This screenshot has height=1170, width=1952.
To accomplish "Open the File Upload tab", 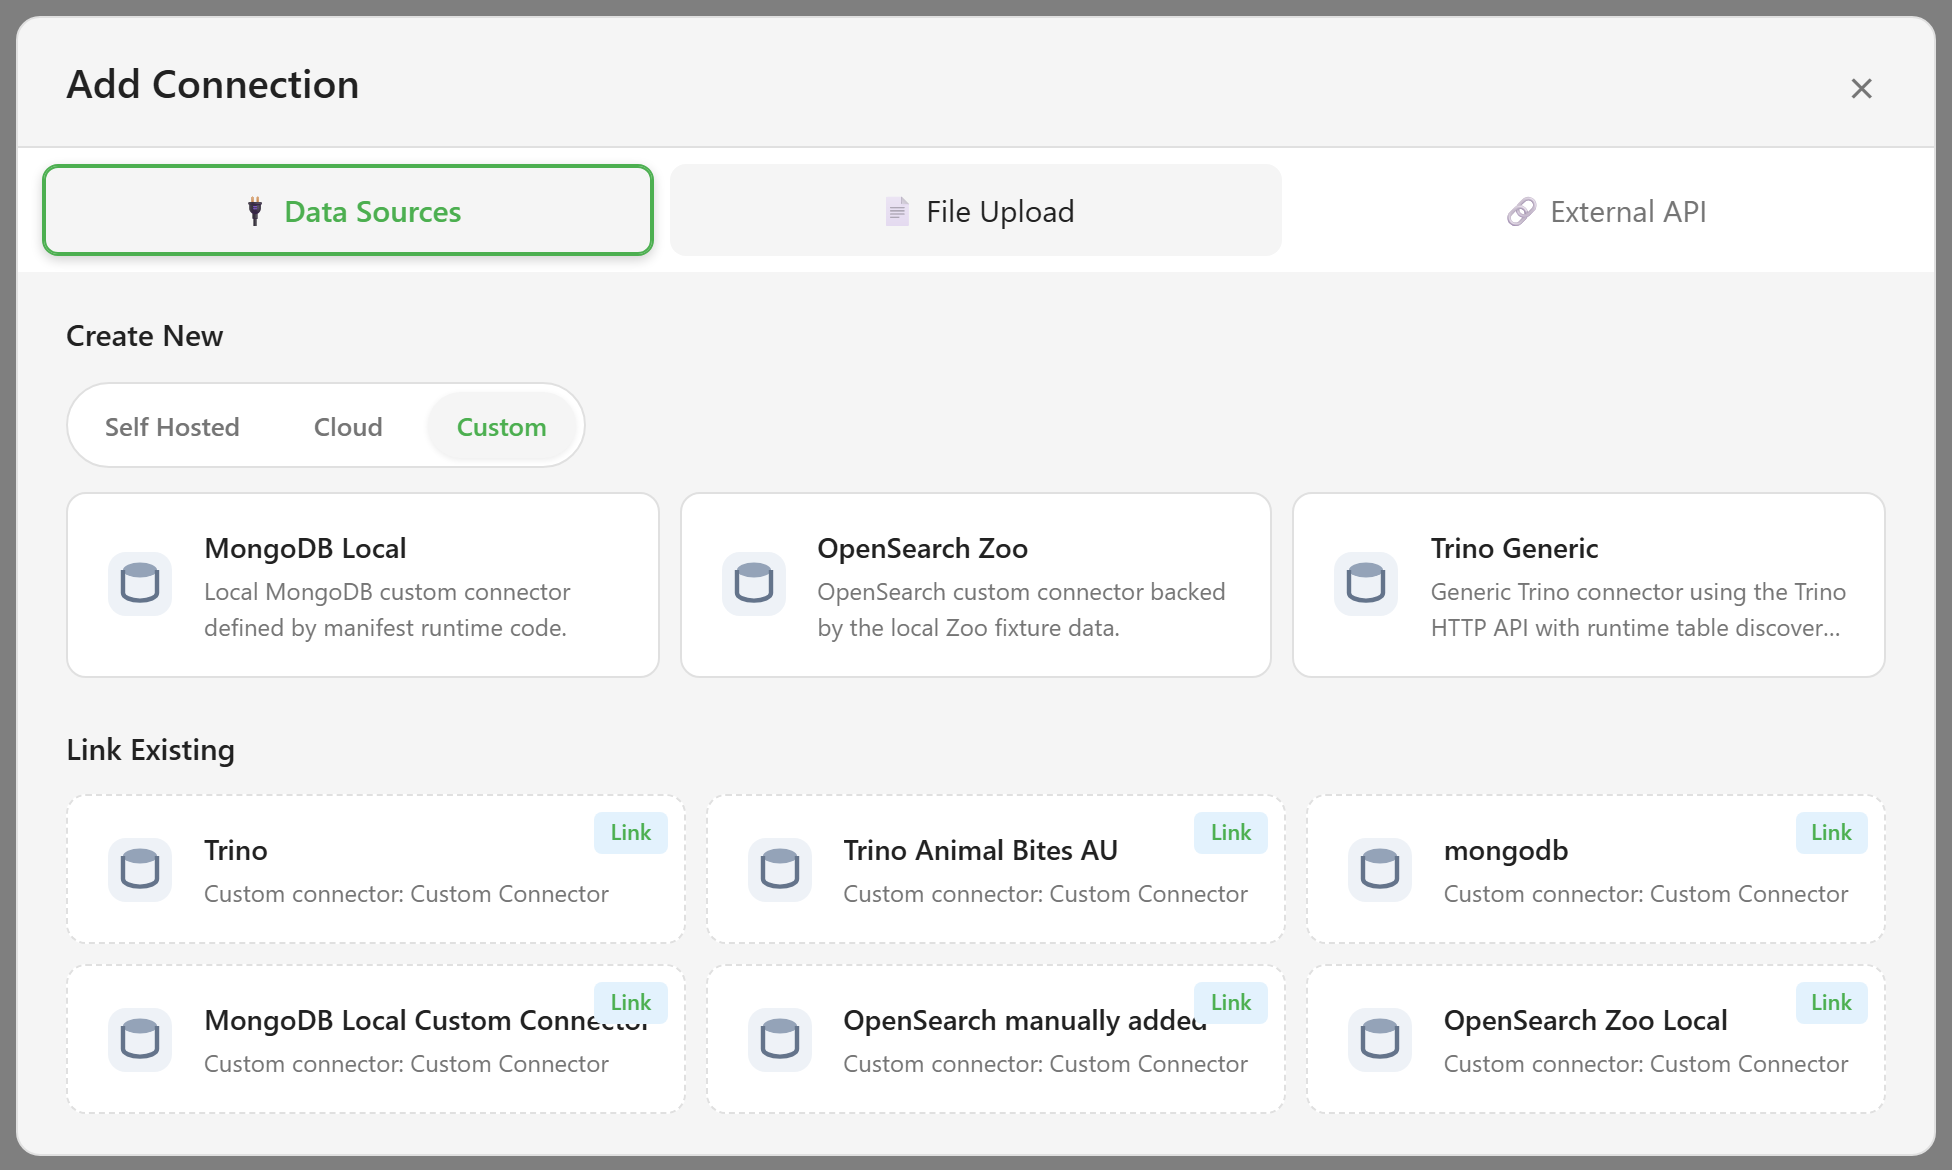I will (x=976, y=210).
